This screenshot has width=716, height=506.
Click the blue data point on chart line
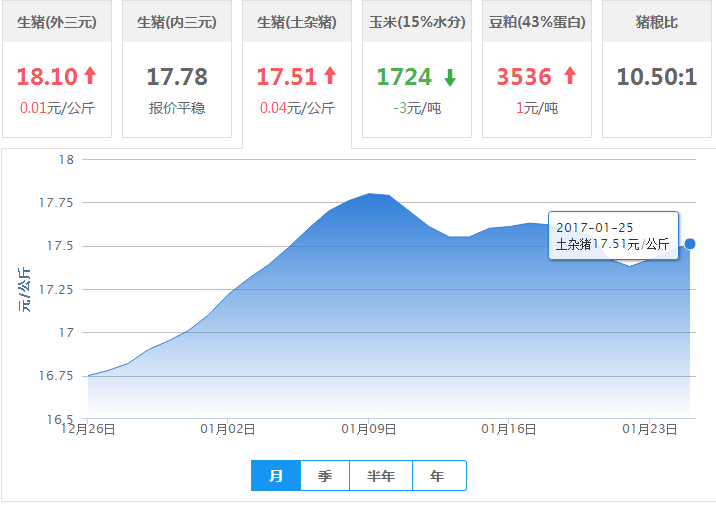(x=690, y=244)
